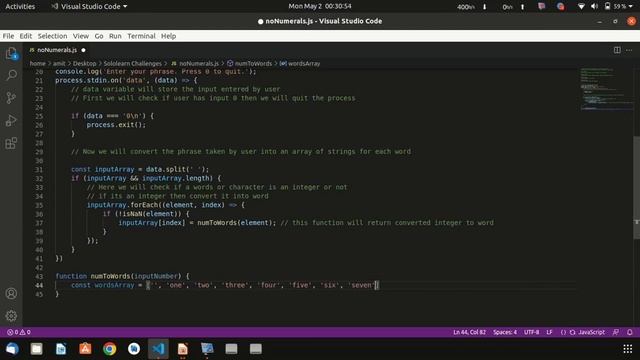This screenshot has height=360, width=640.
Task: Open the Wi-Fi network indicator
Action: 581,7
